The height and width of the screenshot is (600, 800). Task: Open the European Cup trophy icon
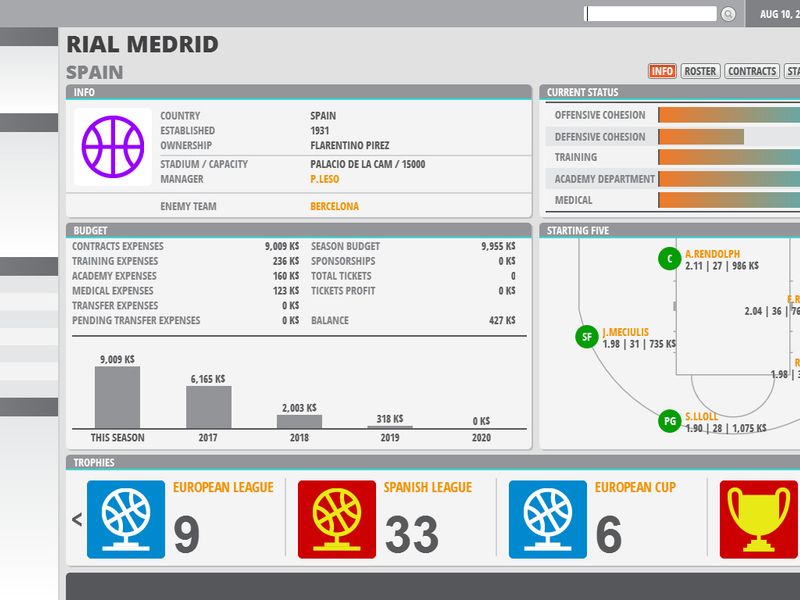tap(548, 519)
